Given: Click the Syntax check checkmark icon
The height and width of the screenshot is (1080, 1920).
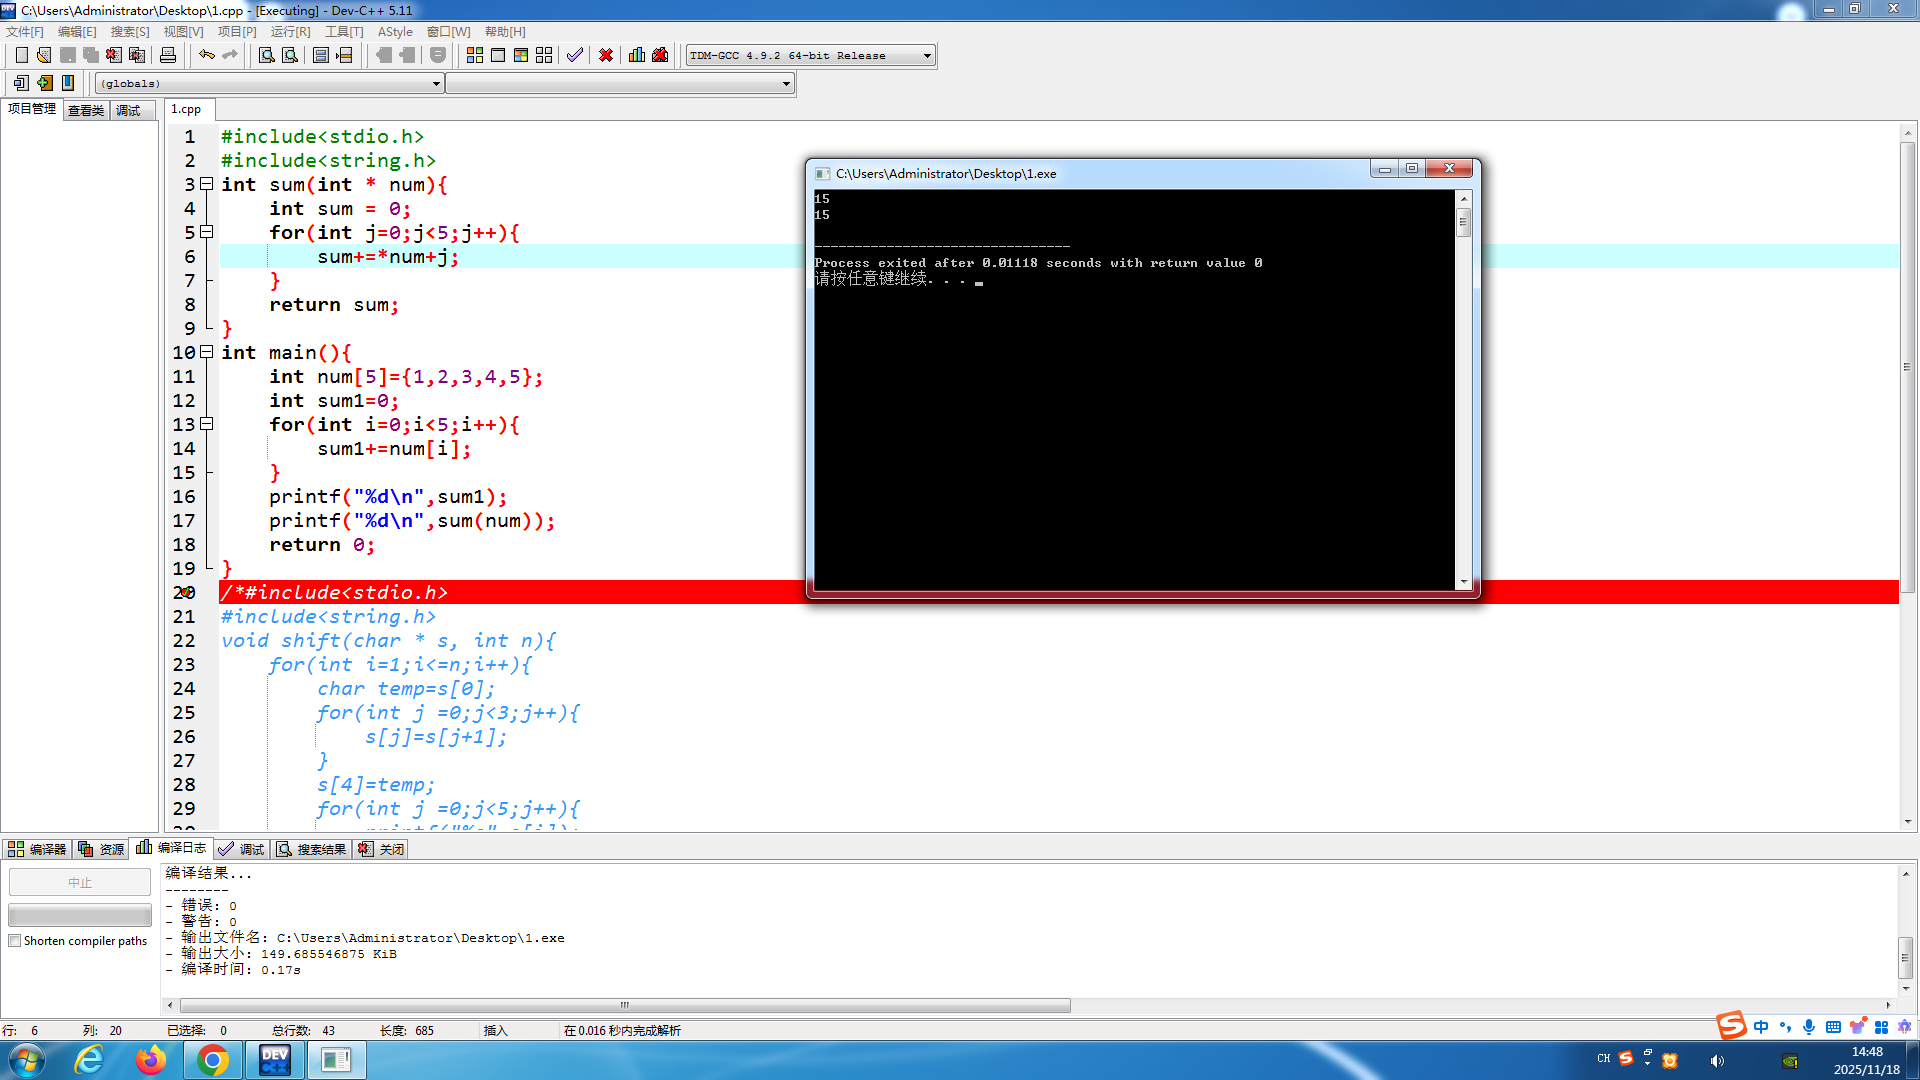Looking at the screenshot, I should (x=575, y=55).
